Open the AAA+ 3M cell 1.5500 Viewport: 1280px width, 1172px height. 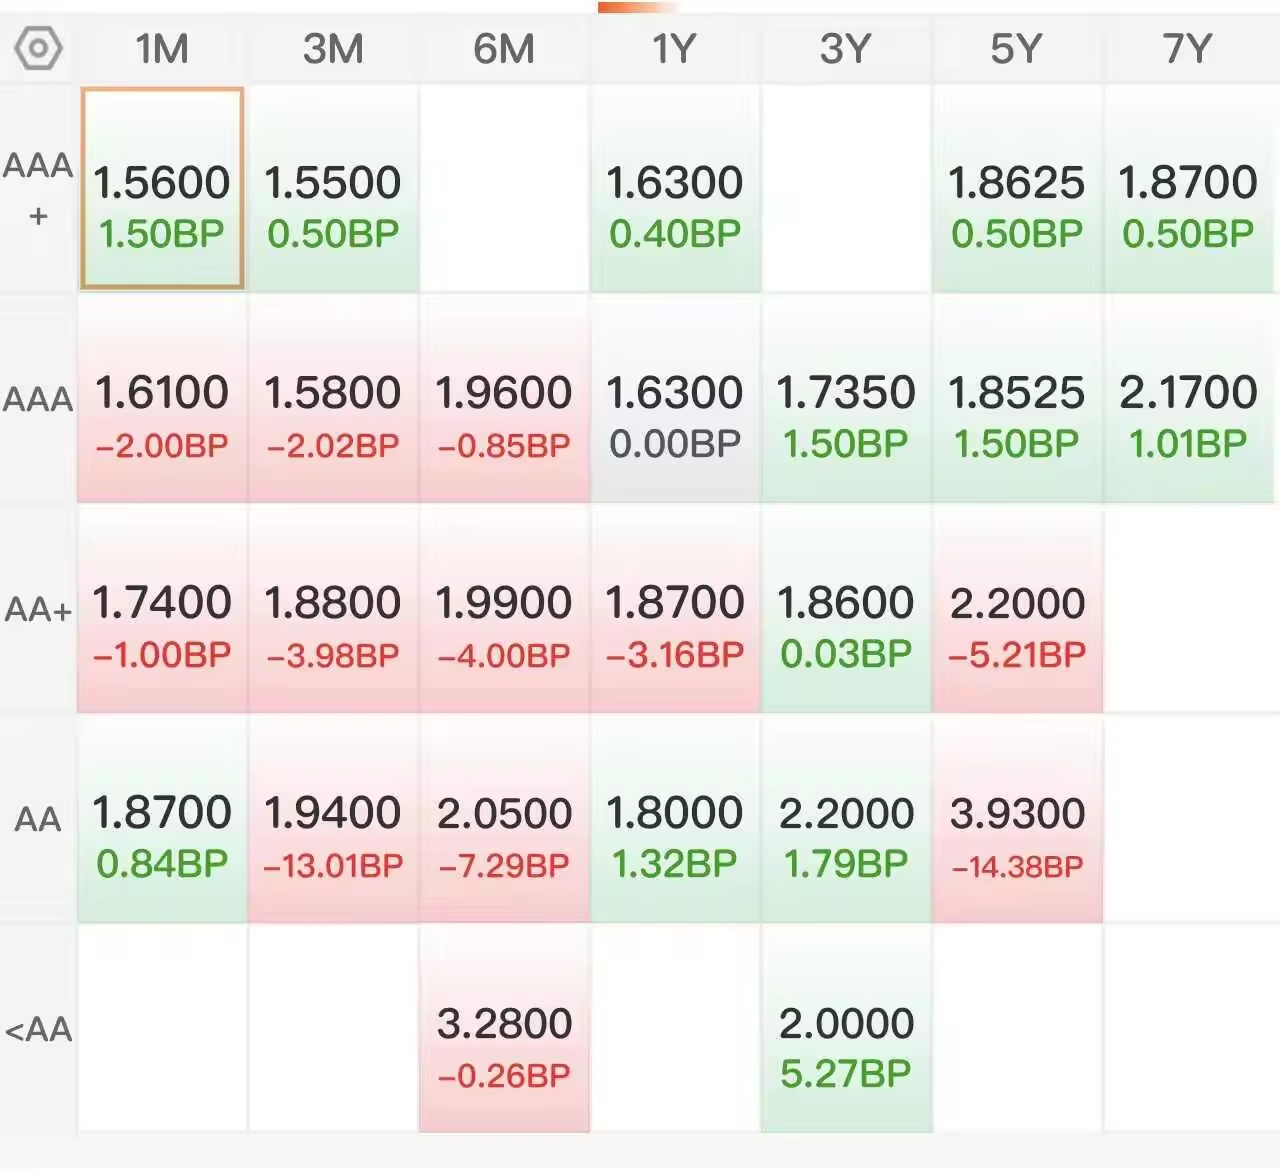pos(333,188)
